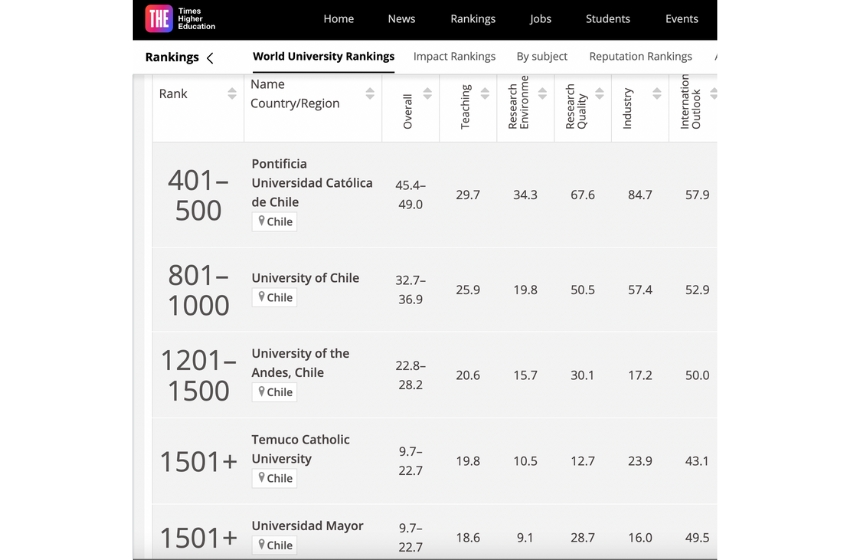850x560 pixels.
Task: Sort by Overall score arrows
Action: 428,94
